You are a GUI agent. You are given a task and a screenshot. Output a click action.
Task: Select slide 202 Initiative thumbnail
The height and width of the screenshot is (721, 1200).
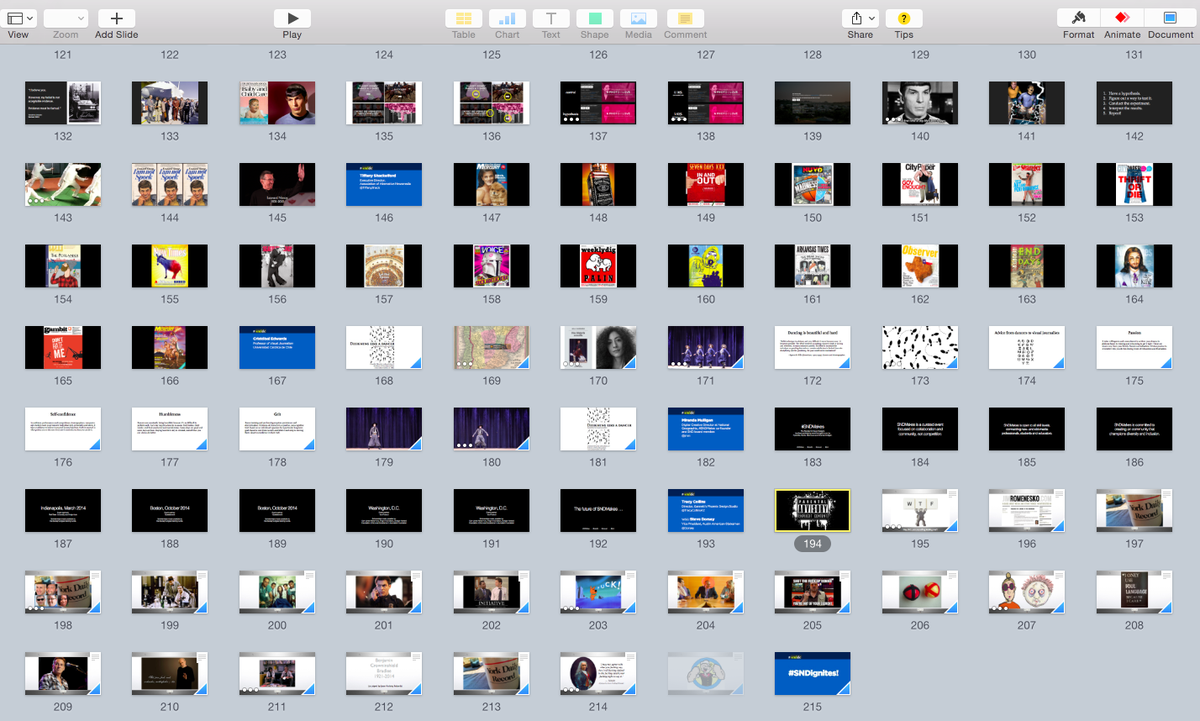[x=491, y=592]
